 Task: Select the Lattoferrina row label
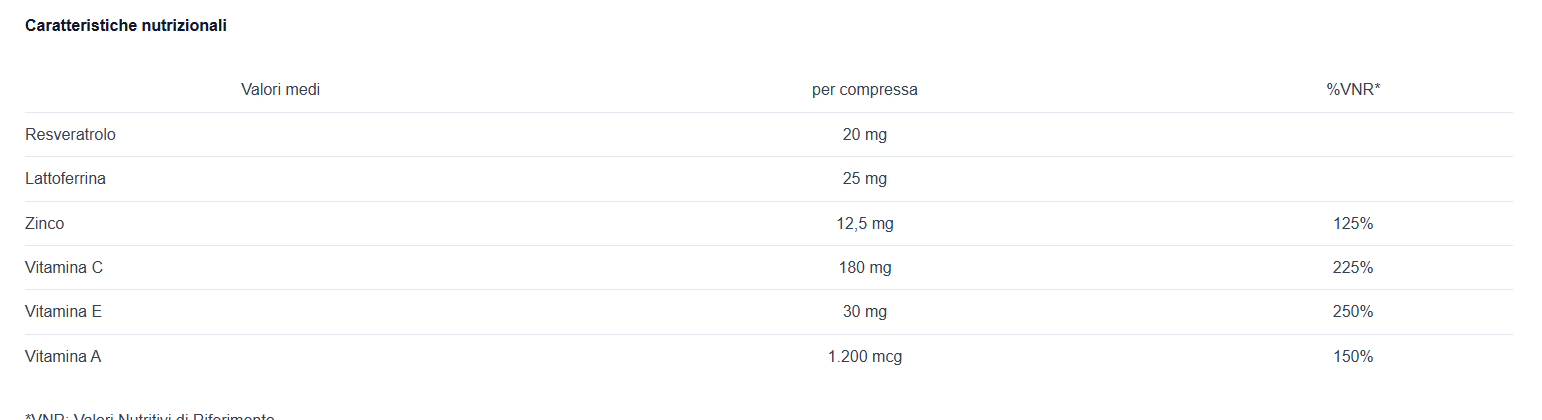(x=65, y=179)
